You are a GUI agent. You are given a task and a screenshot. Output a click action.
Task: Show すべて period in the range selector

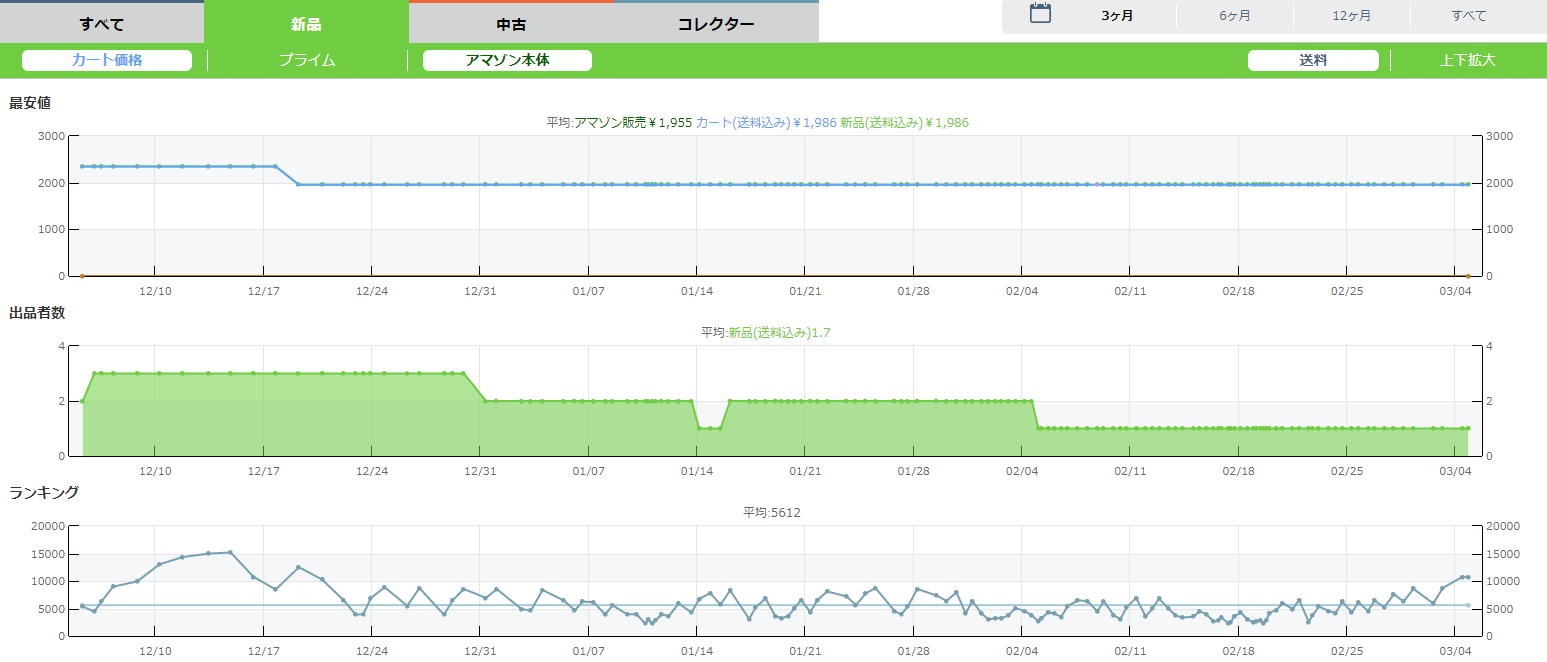tap(1468, 16)
